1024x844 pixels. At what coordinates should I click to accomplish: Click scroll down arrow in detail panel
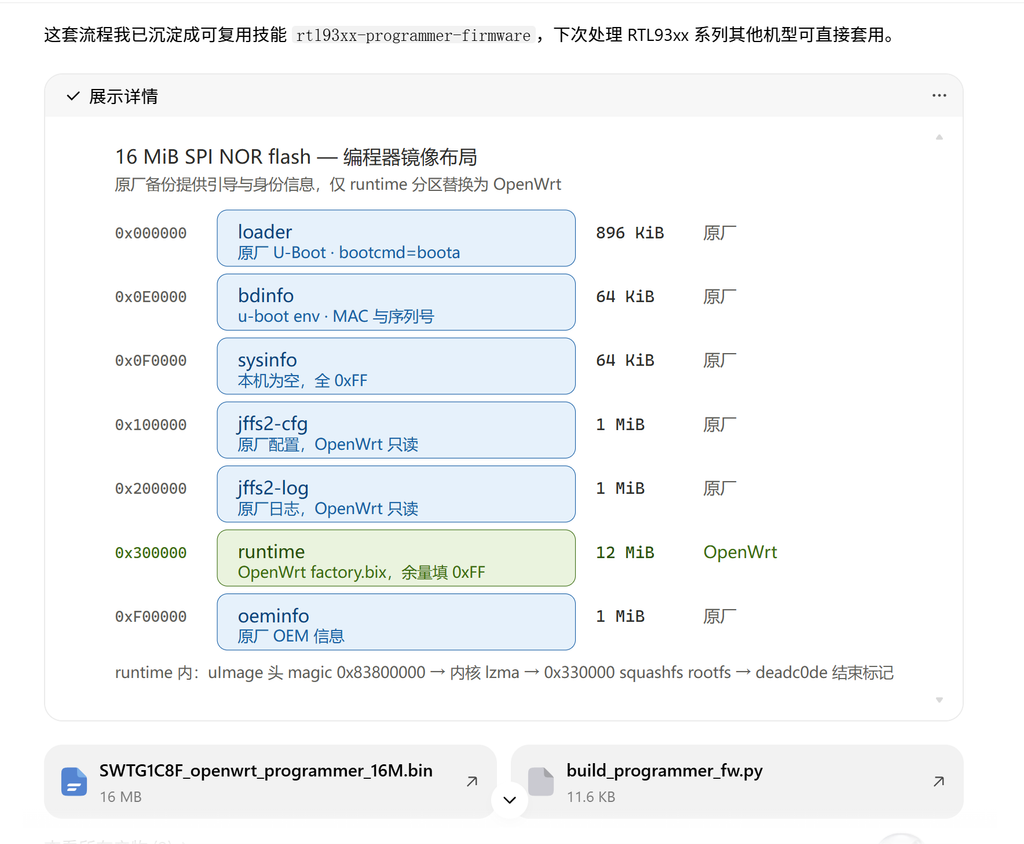tap(939, 700)
